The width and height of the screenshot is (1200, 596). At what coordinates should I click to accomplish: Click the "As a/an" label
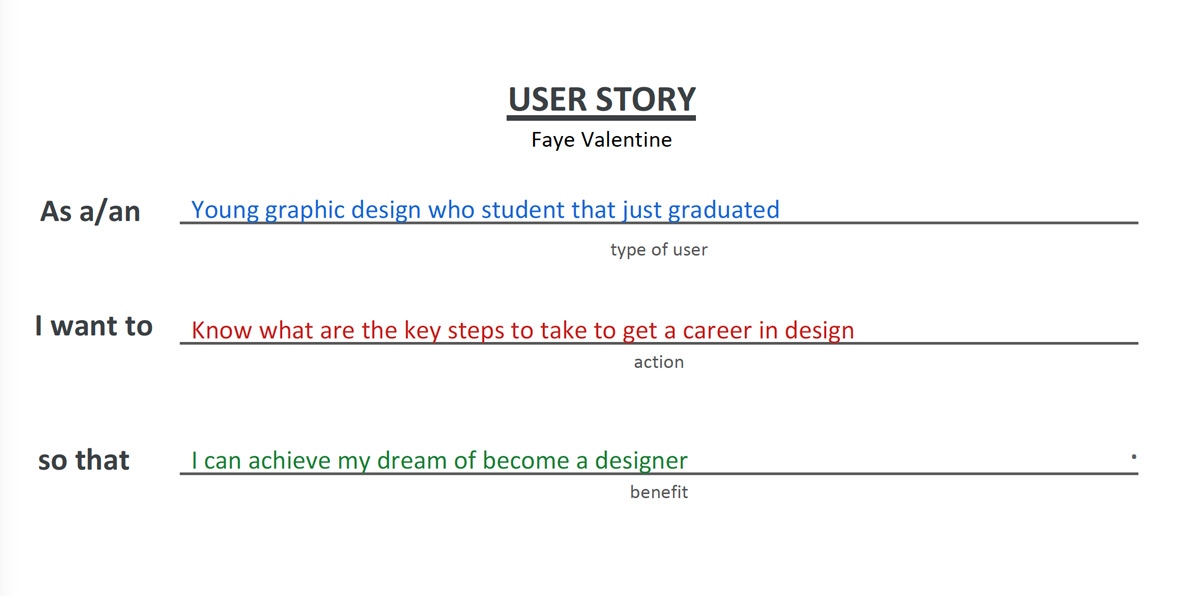point(90,211)
